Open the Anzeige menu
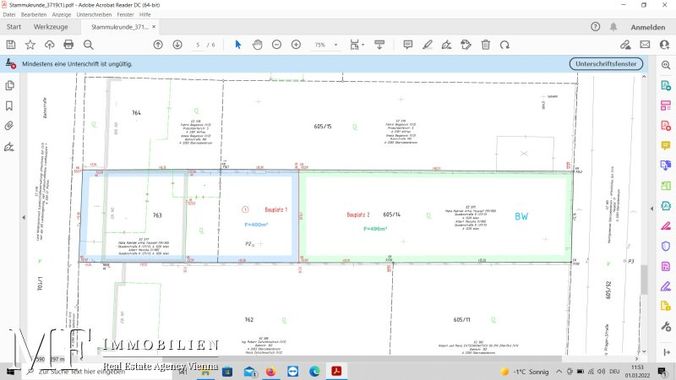The image size is (676, 380). click(x=62, y=14)
